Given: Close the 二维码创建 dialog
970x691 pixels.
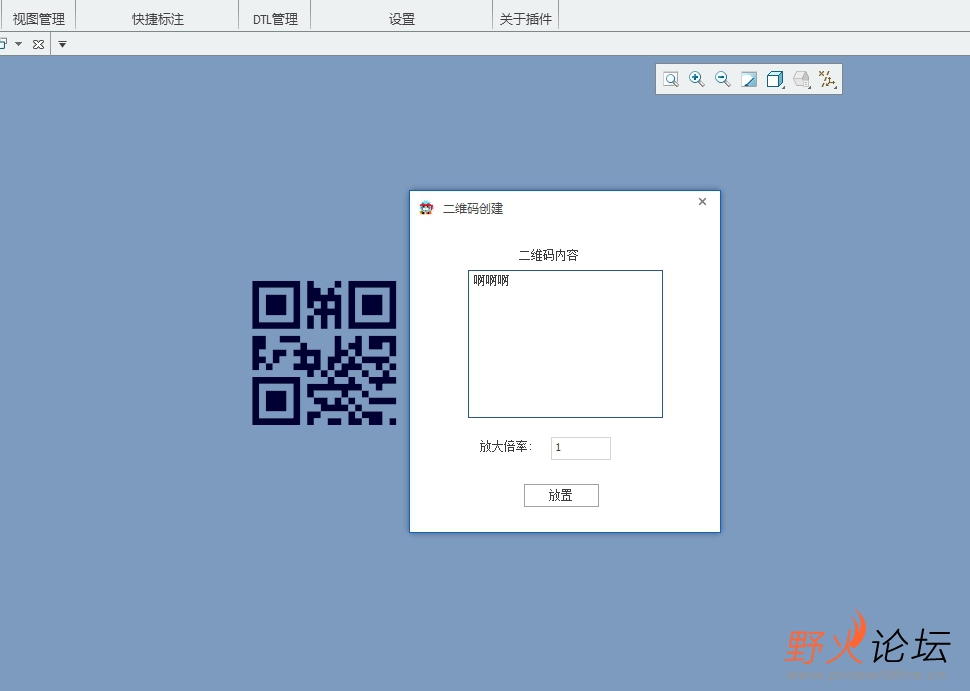Looking at the screenshot, I should 702,202.
